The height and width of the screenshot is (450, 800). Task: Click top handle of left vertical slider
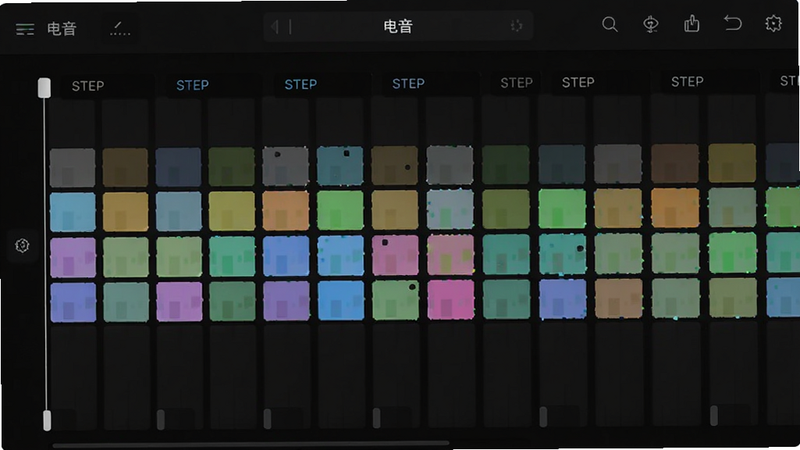pos(44,88)
